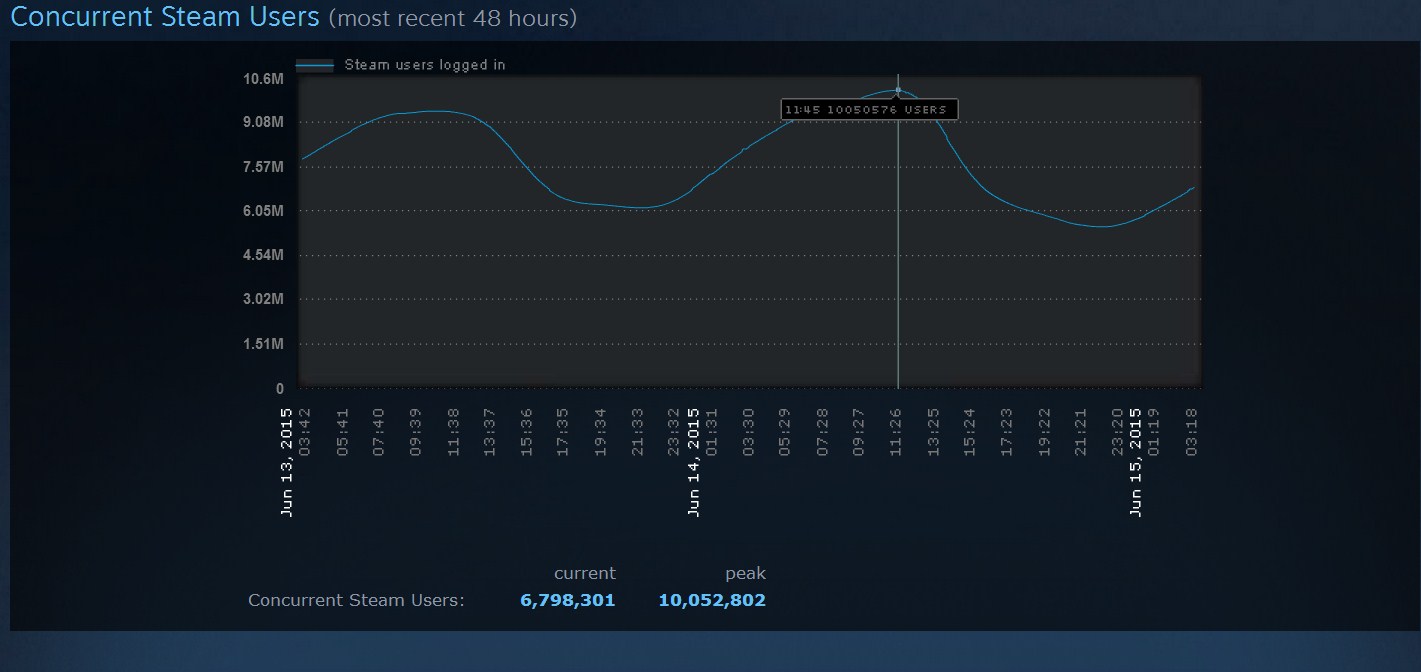Click the 01:19 time axis label

pos(1154,431)
